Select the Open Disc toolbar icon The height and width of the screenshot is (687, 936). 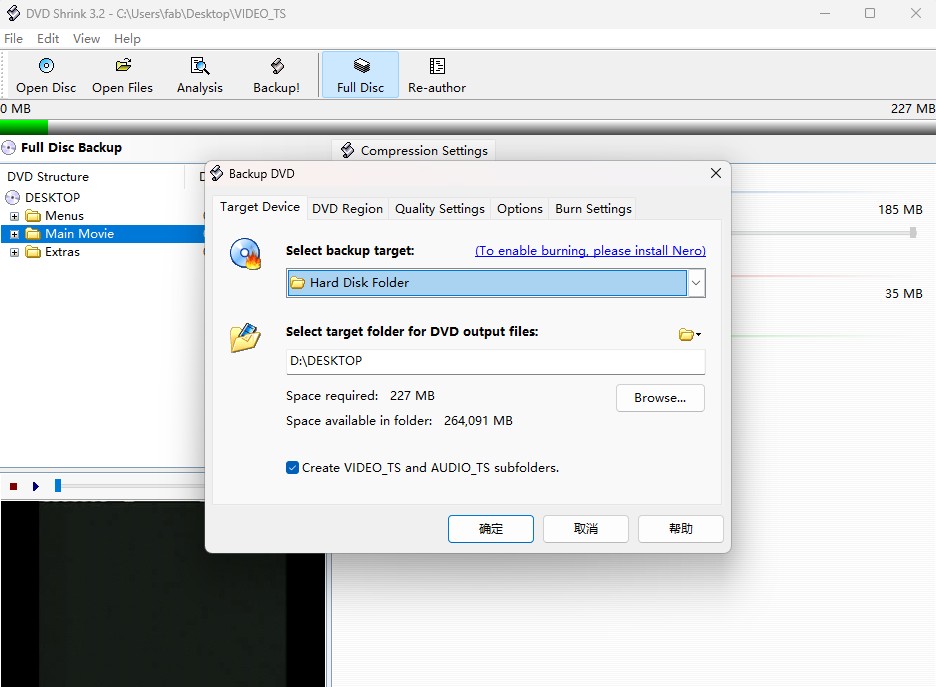click(45, 74)
